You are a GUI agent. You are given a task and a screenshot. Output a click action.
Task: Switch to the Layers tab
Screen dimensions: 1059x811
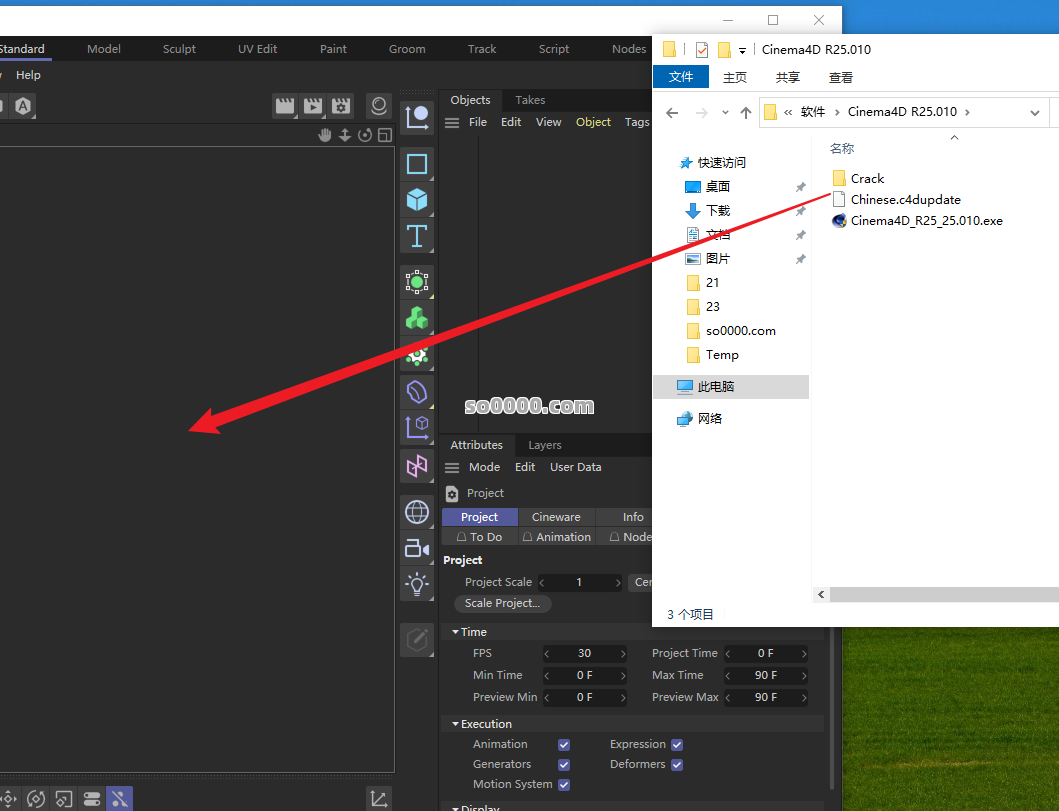tap(545, 445)
